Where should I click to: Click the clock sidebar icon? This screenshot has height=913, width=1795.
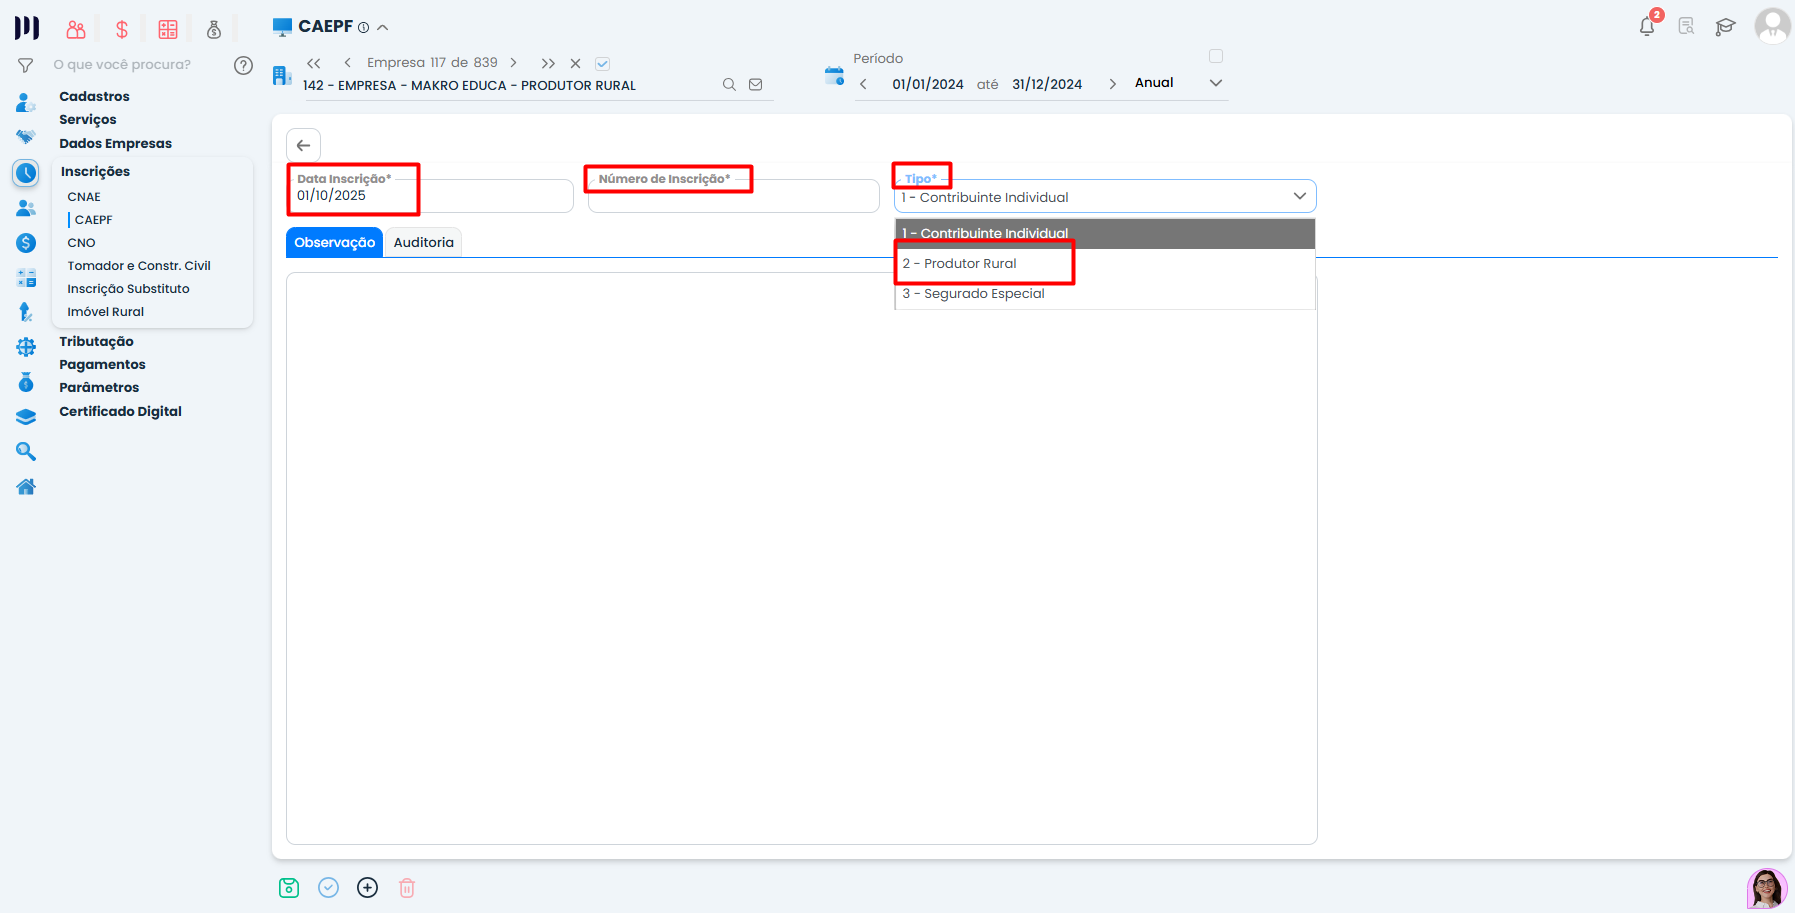pos(26,173)
